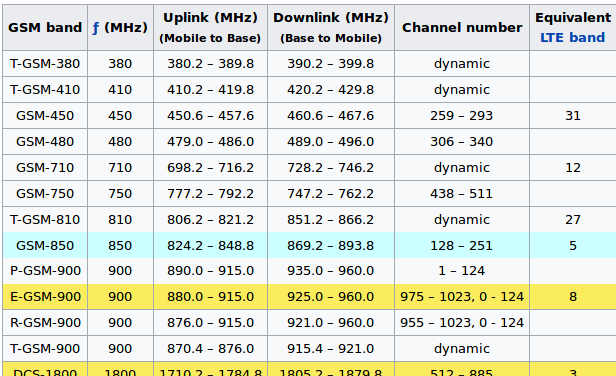
Task: Click uplink value 479.0 – 486.0
Action: 210,141
